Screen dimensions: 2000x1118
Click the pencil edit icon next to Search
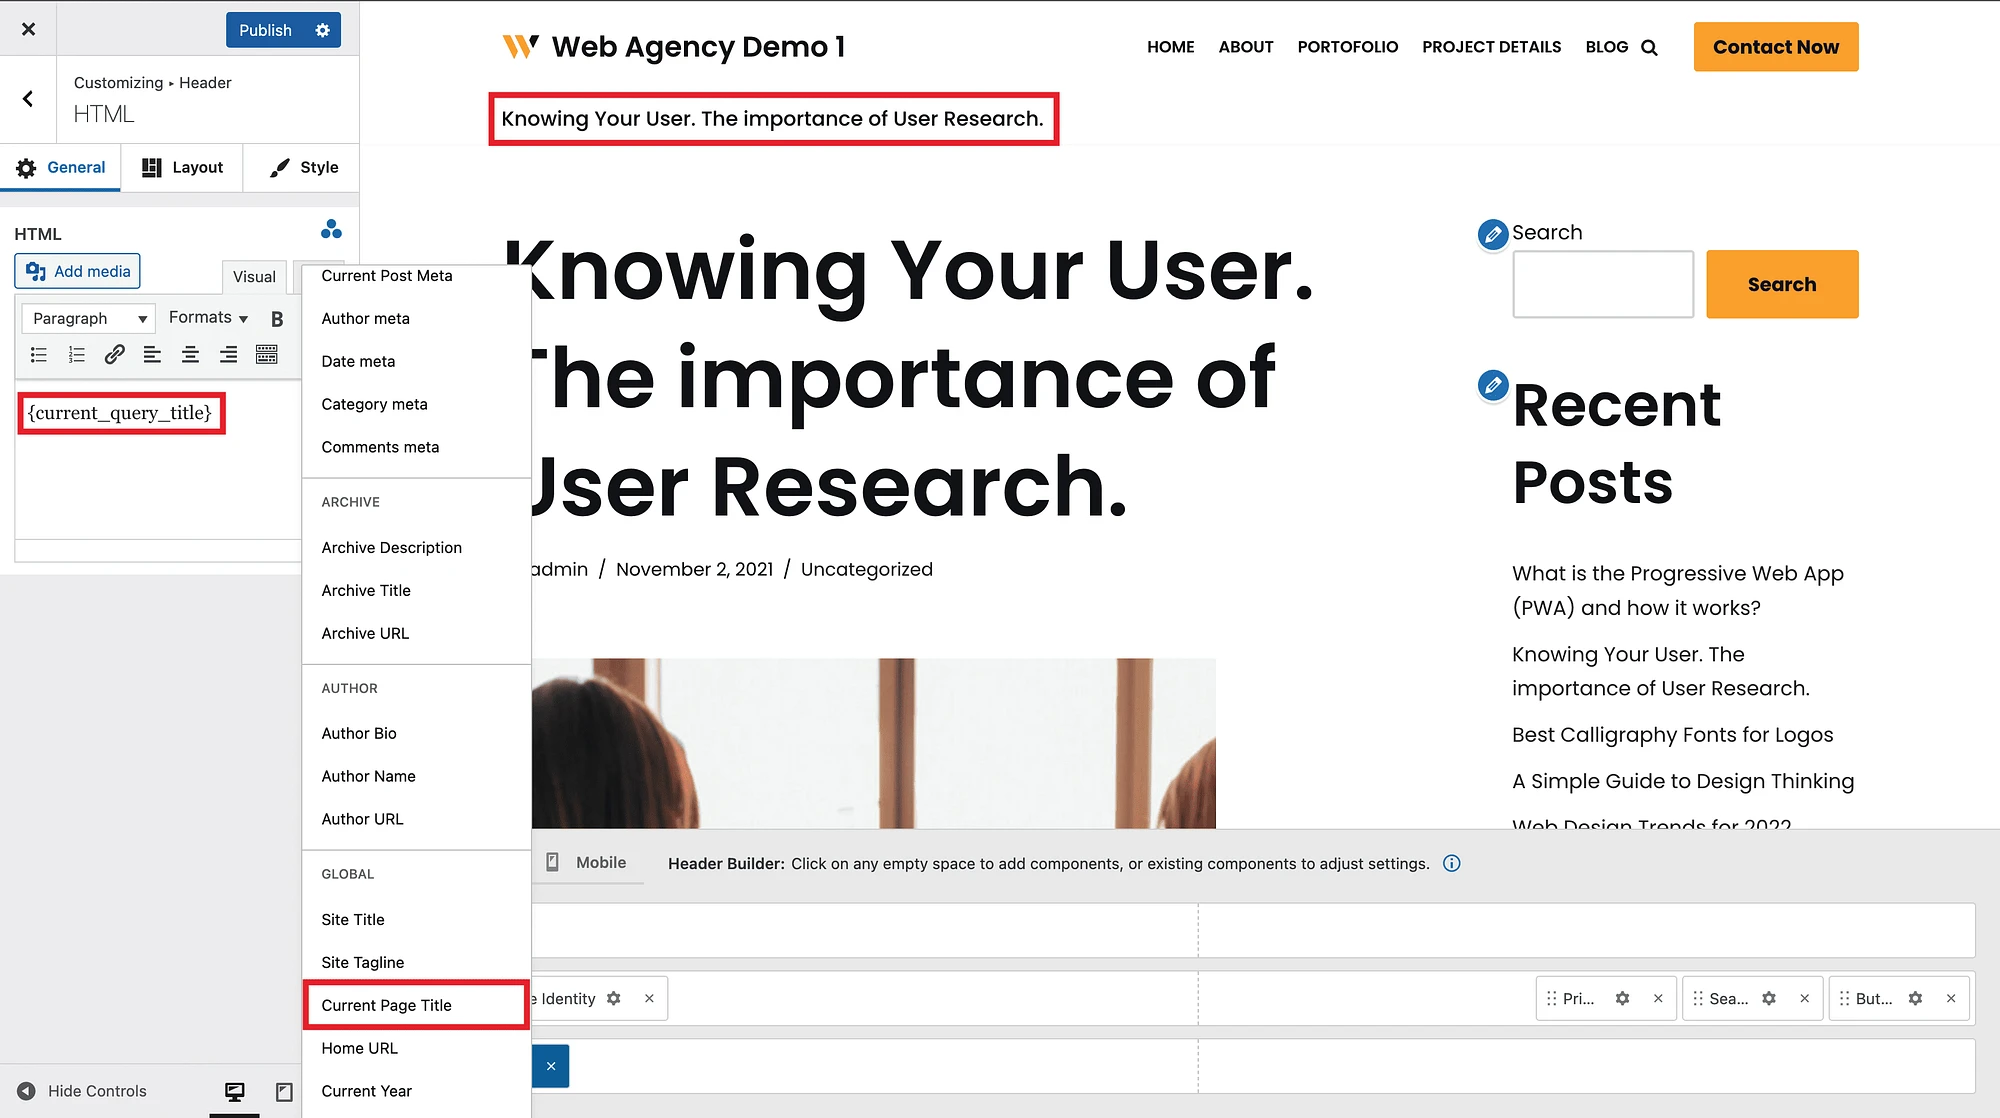(1493, 231)
